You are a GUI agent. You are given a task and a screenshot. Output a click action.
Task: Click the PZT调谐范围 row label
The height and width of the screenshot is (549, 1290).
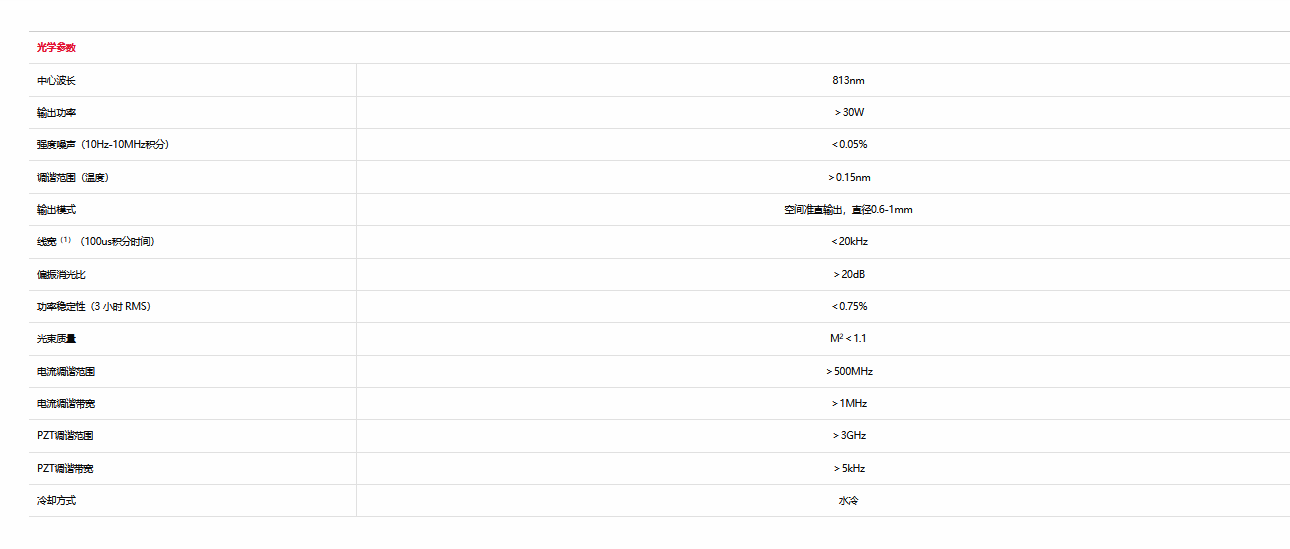[x=66, y=436]
